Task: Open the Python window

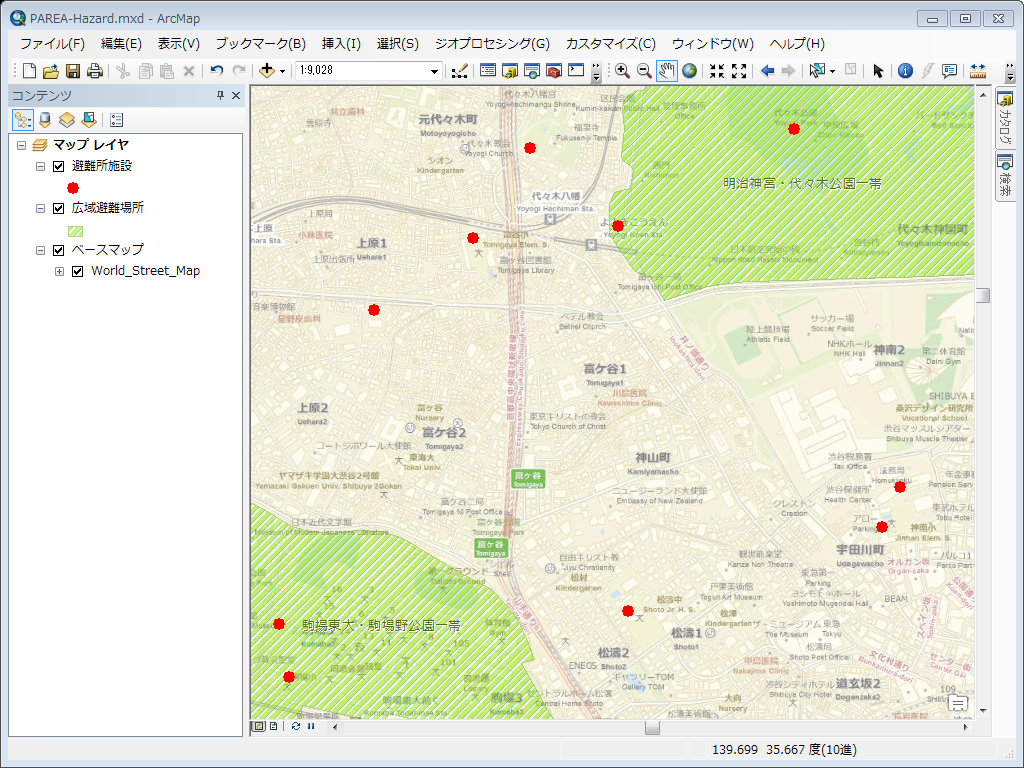Action: 576,71
